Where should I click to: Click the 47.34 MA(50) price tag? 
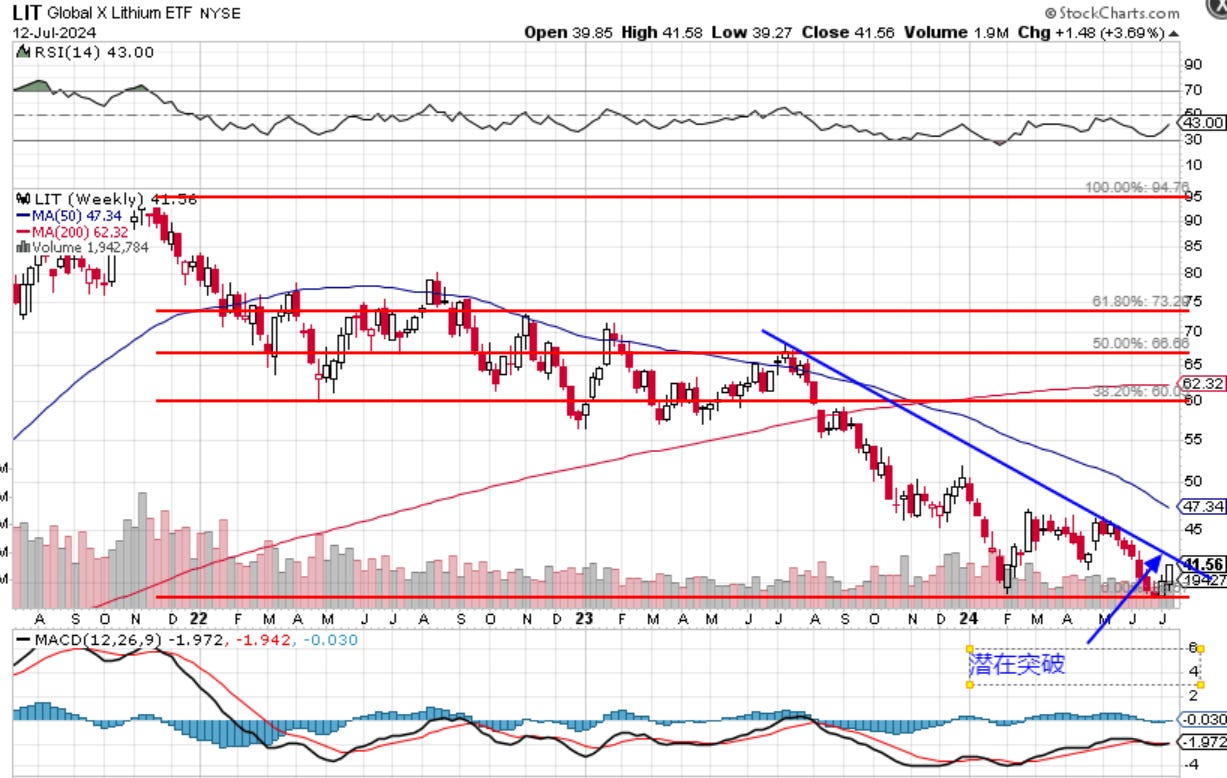click(x=1202, y=507)
